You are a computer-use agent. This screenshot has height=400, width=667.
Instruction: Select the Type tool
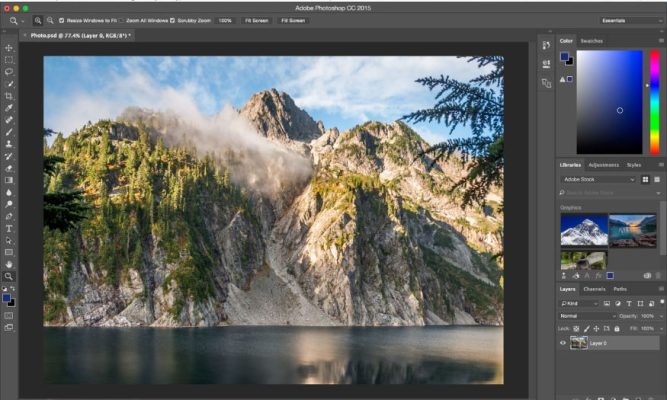tap(9, 228)
